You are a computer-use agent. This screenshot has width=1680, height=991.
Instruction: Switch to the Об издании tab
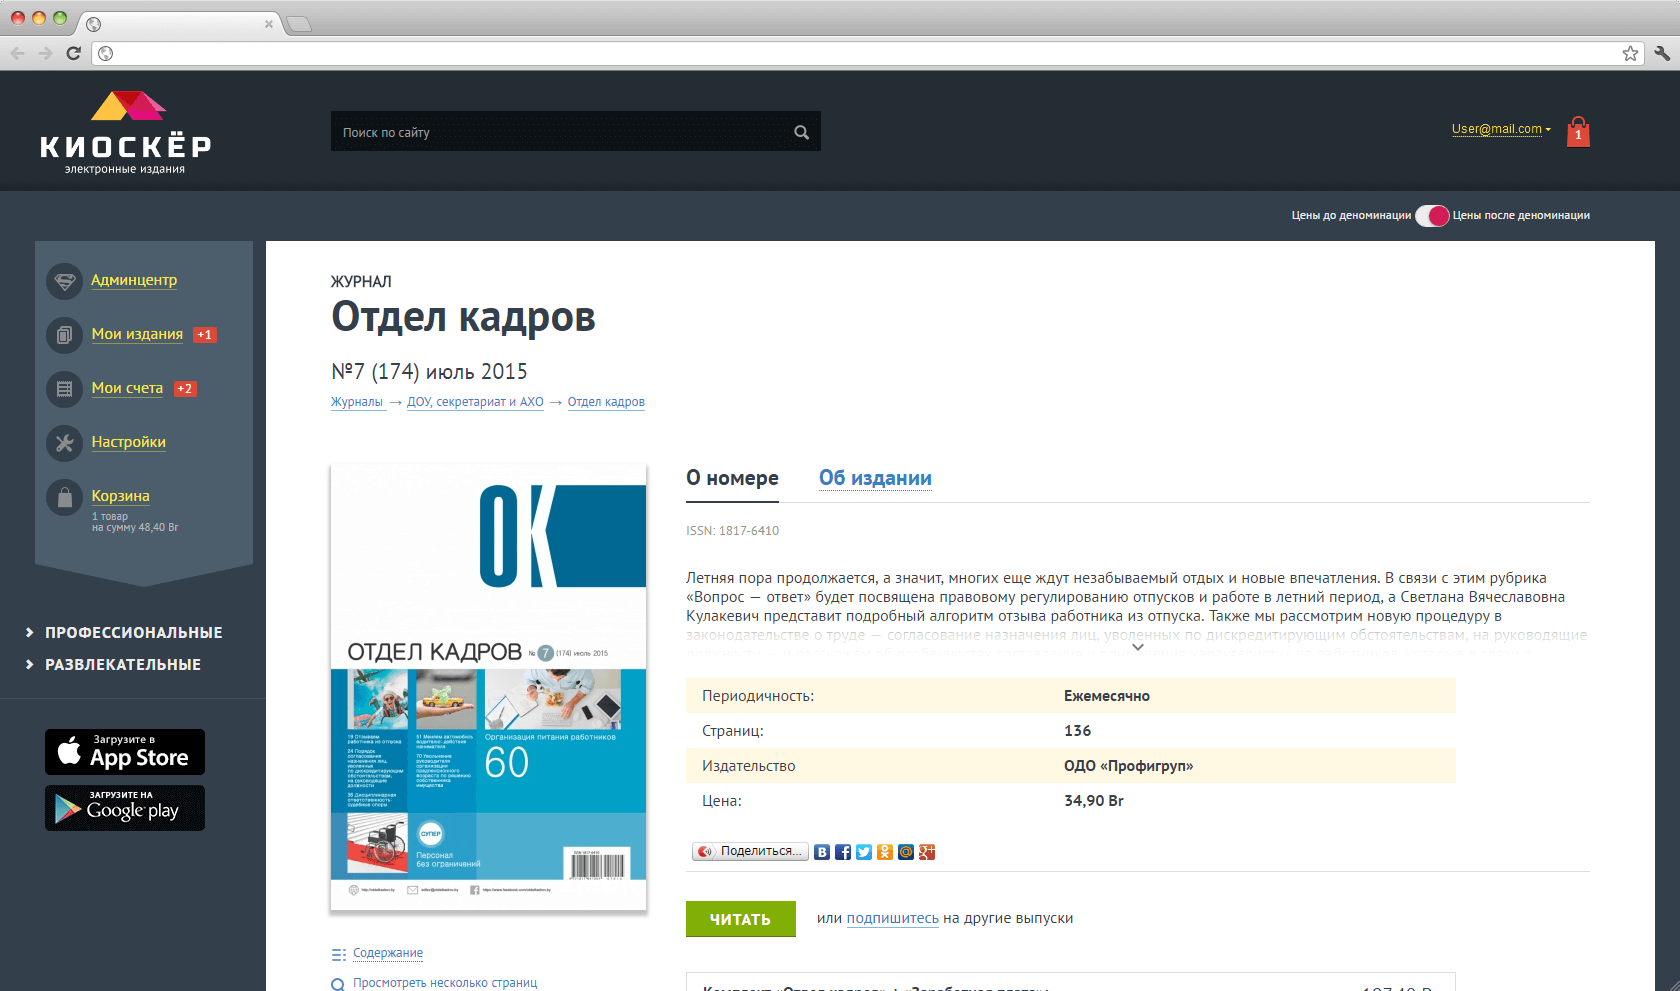point(875,478)
